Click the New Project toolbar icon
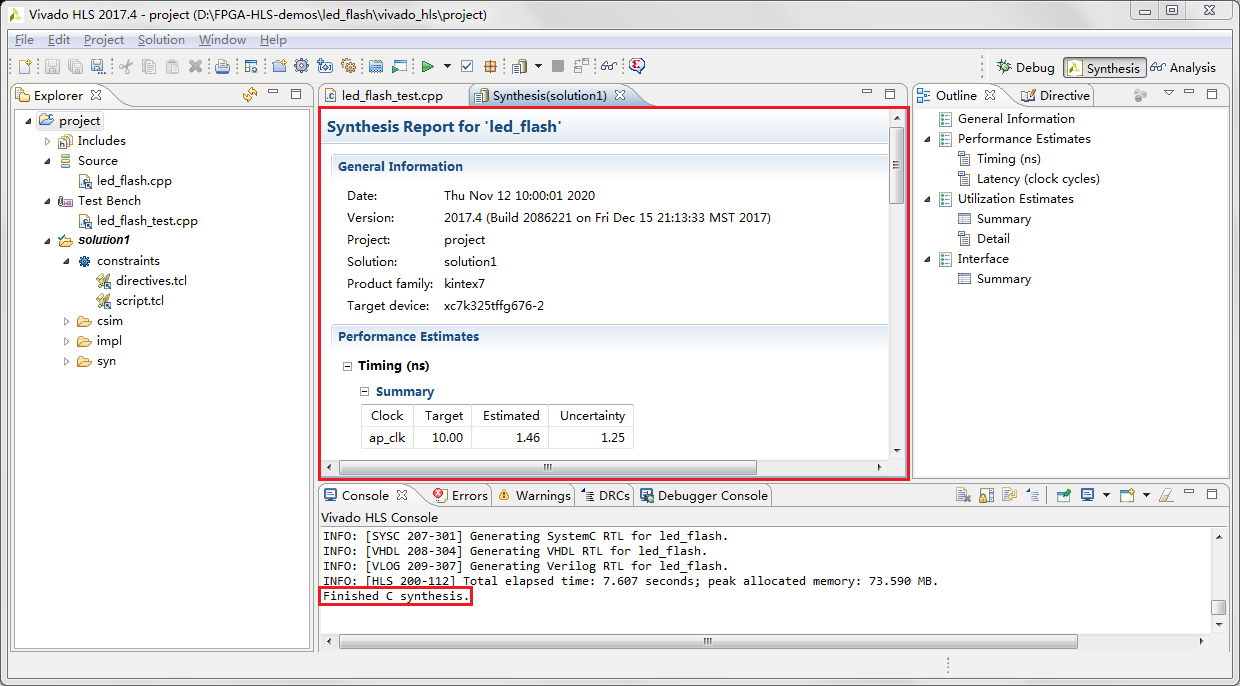 tap(279, 67)
